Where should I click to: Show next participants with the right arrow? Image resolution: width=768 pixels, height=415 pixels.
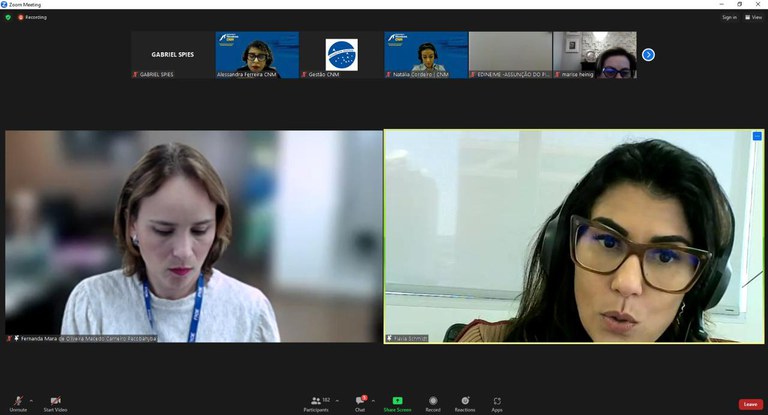pos(648,55)
